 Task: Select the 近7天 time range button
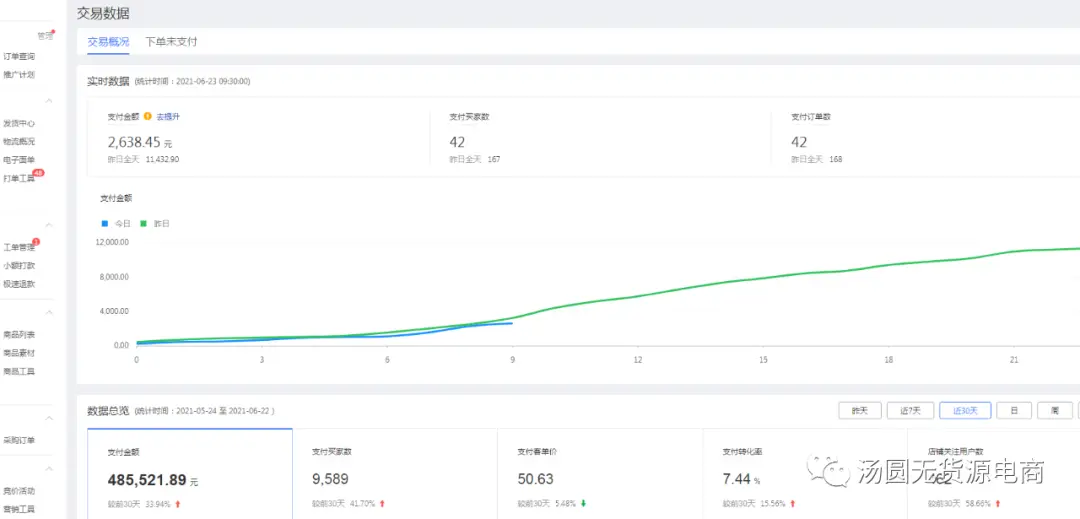click(909, 410)
